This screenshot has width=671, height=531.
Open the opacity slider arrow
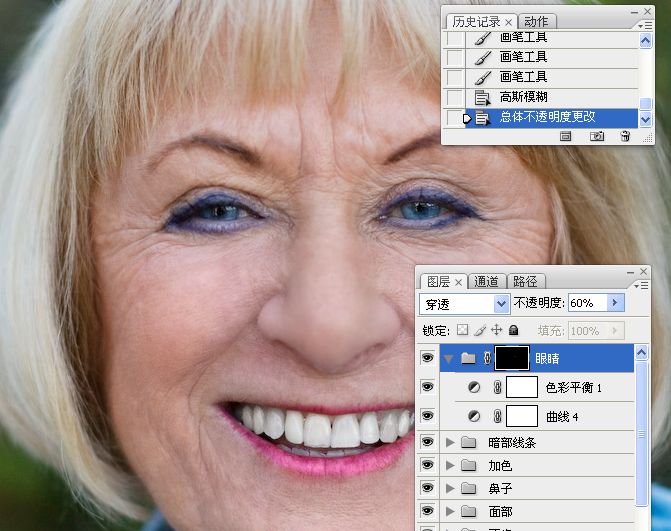(x=615, y=303)
